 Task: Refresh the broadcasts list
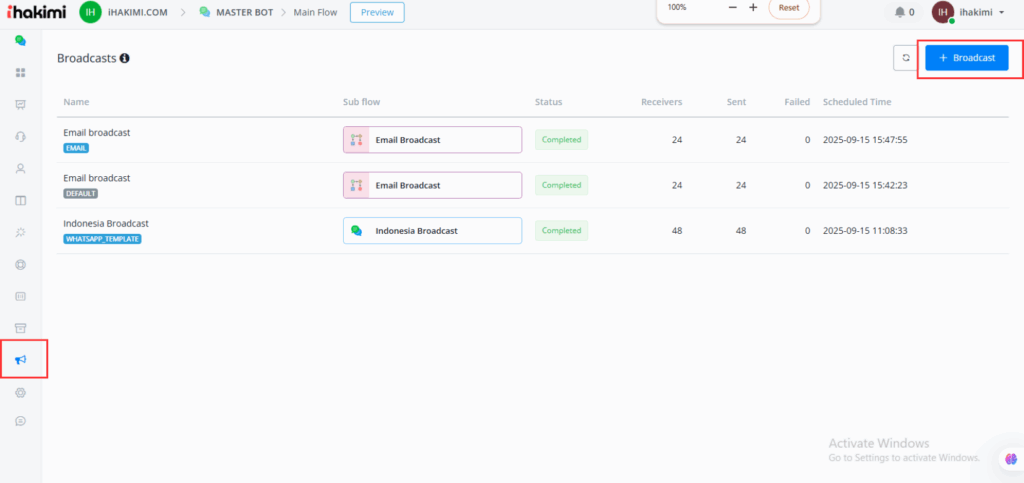[905, 58]
